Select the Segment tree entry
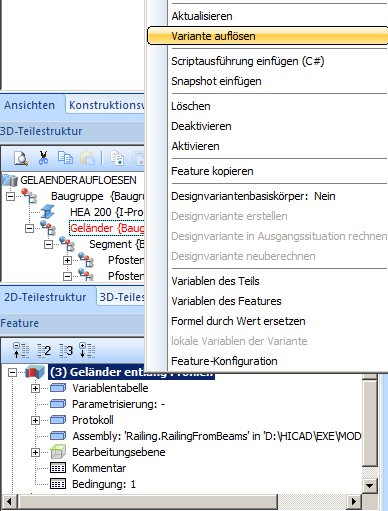The height and width of the screenshot is (511, 388). (117, 244)
